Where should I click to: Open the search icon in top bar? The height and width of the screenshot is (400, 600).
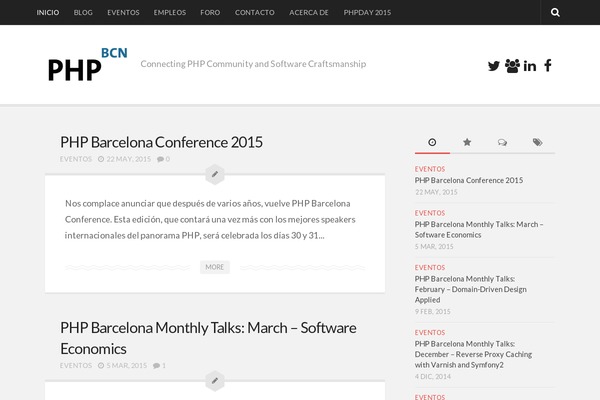[555, 13]
